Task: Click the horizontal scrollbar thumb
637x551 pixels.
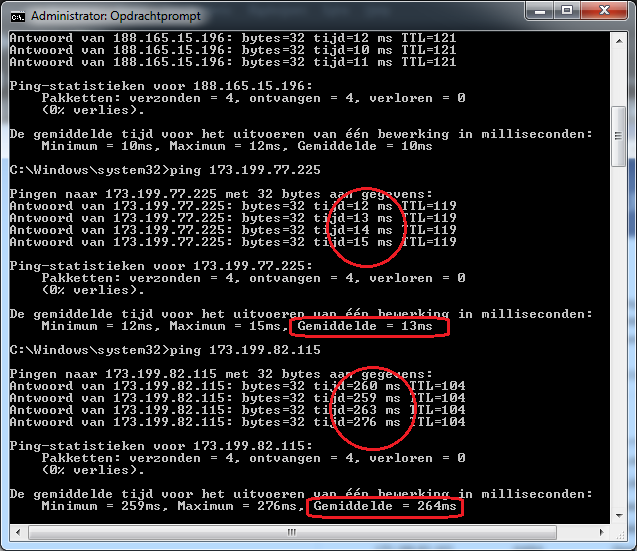Action: click(292, 532)
